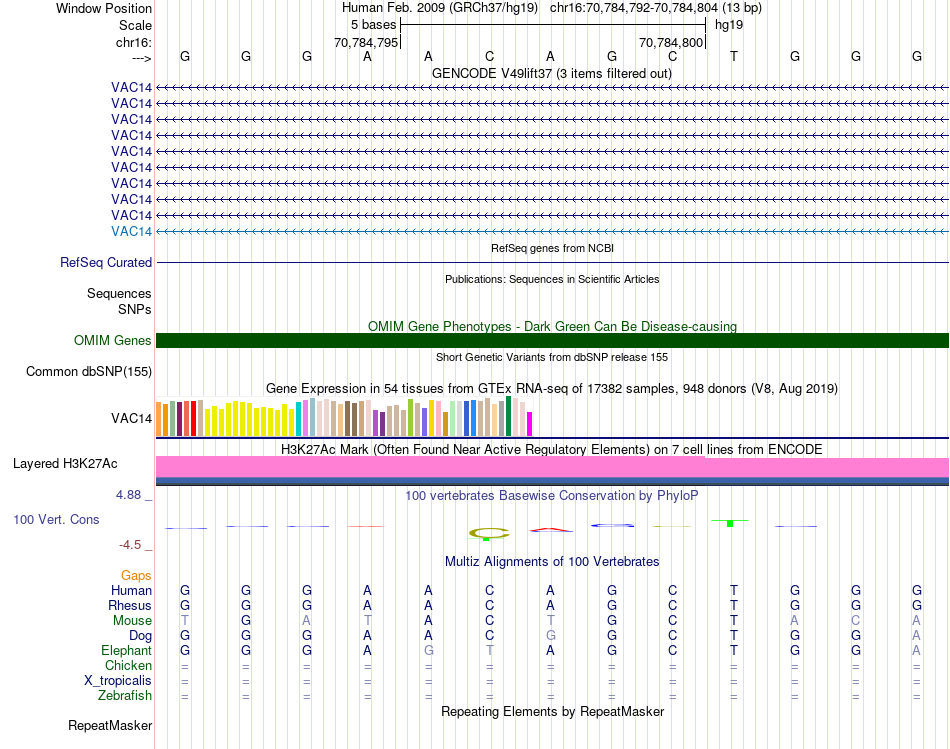
Task: Click the H3K27Ac Mark ENCODE title
Action: coord(552,450)
